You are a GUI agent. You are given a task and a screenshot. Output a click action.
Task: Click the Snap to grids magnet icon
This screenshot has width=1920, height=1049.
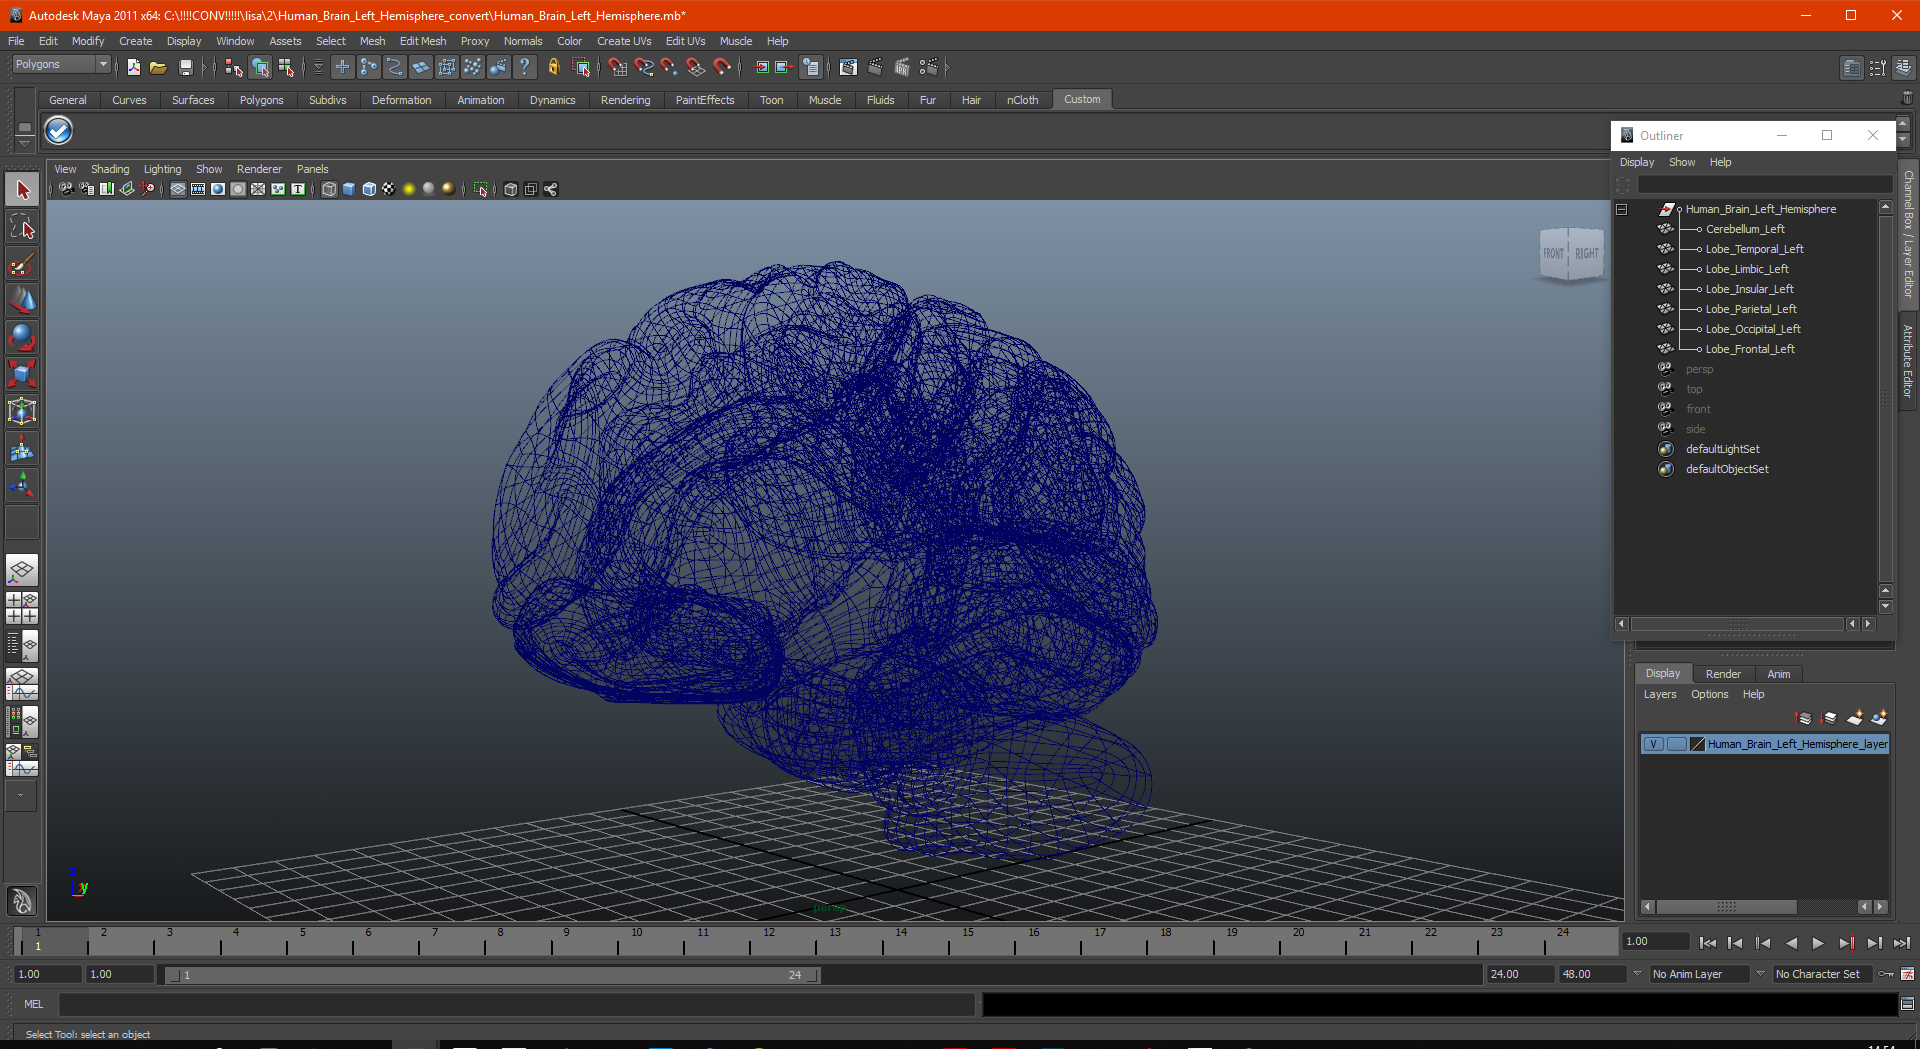pyautogui.click(x=617, y=67)
